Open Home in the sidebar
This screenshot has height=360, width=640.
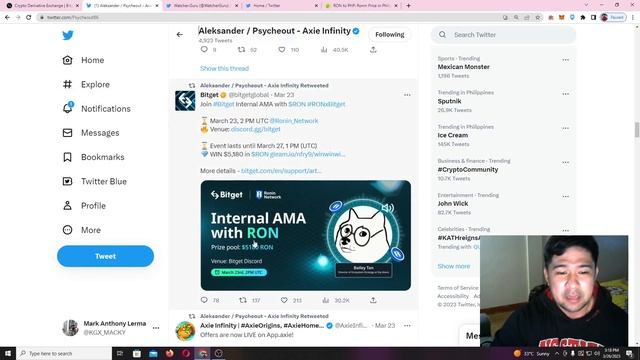pyautogui.click(x=83, y=60)
